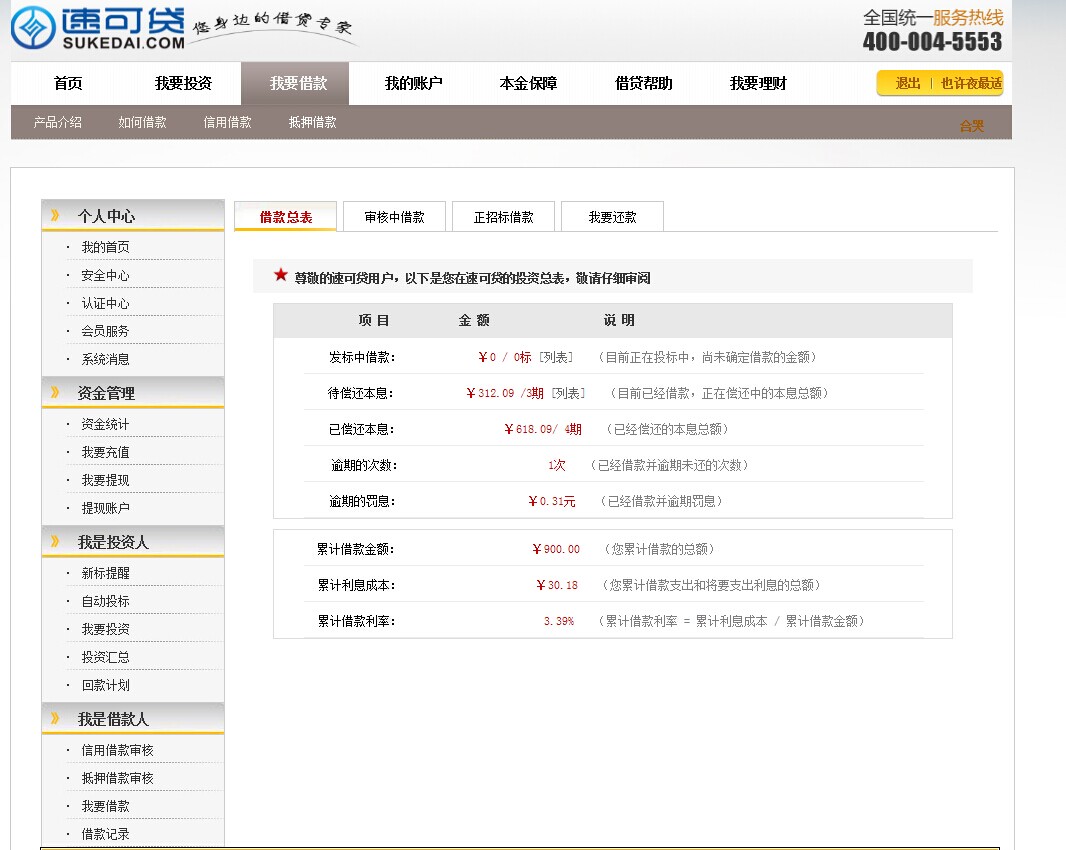This screenshot has height=850, width=1066.
Task: Select 自动投标 in the sidebar
Action: (x=105, y=601)
